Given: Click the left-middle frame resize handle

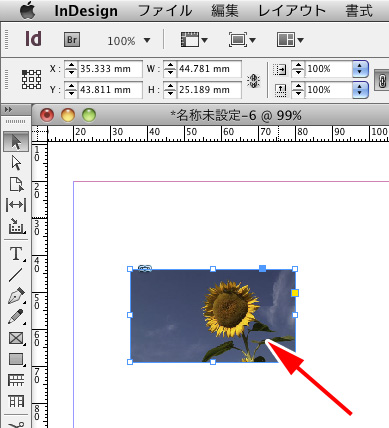Looking at the screenshot, I should pyautogui.click(x=130, y=315).
